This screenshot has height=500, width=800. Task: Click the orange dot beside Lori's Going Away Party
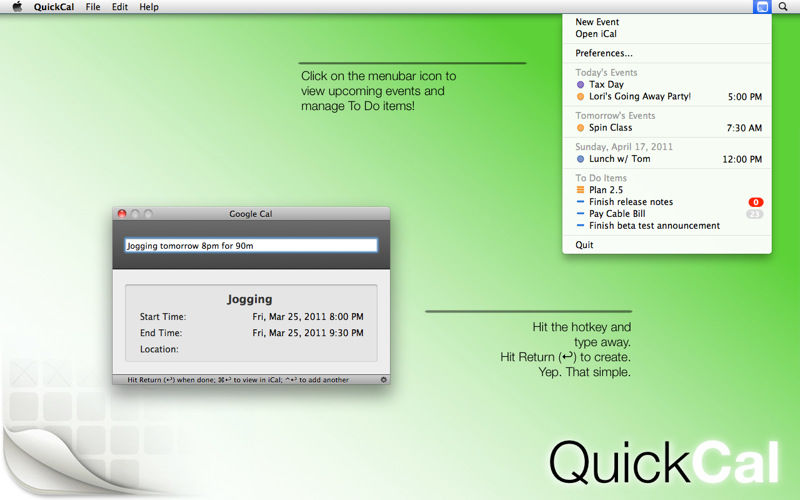tap(580, 96)
